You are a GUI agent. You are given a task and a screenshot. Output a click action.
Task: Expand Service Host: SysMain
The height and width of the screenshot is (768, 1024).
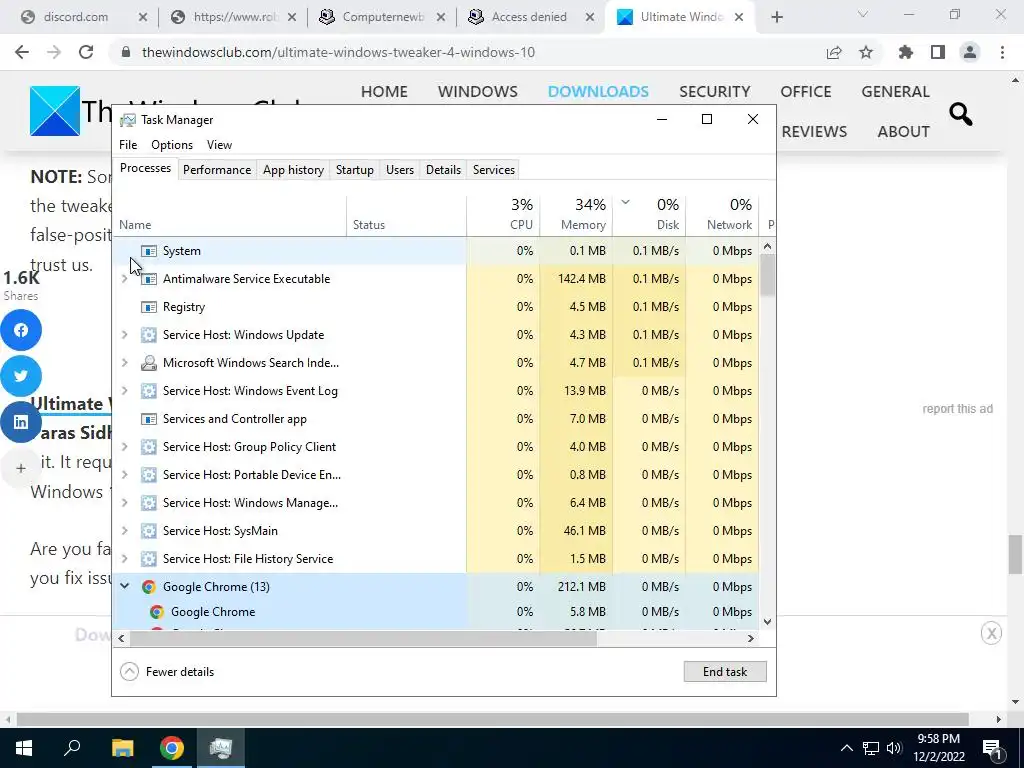[x=125, y=530]
